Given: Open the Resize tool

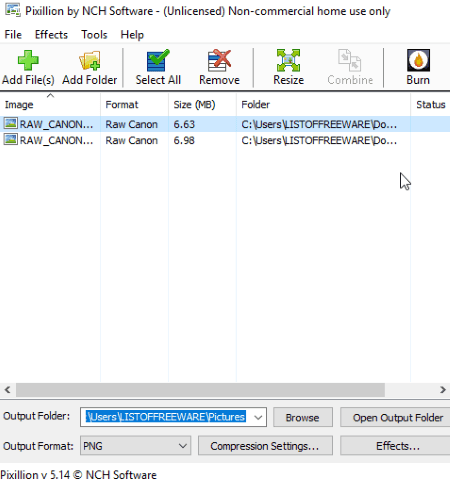Looking at the screenshot, I should (288, 60).
